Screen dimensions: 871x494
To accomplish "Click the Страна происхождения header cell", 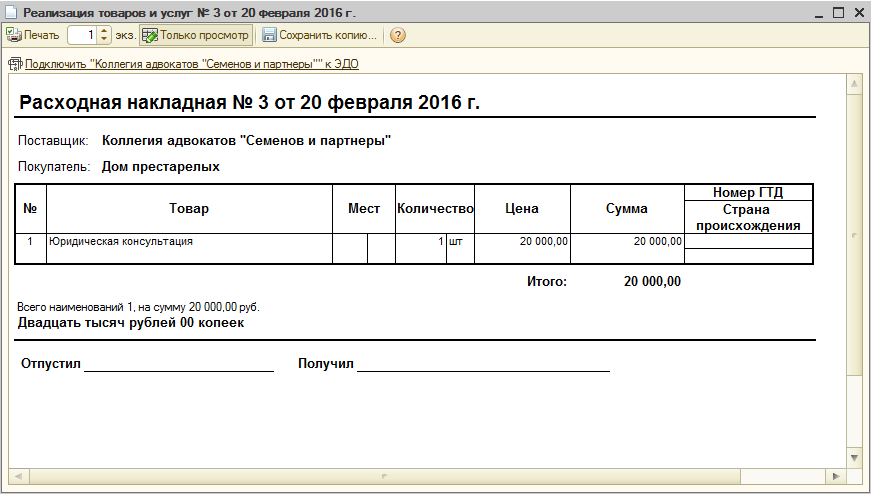I will click(748, 217).
